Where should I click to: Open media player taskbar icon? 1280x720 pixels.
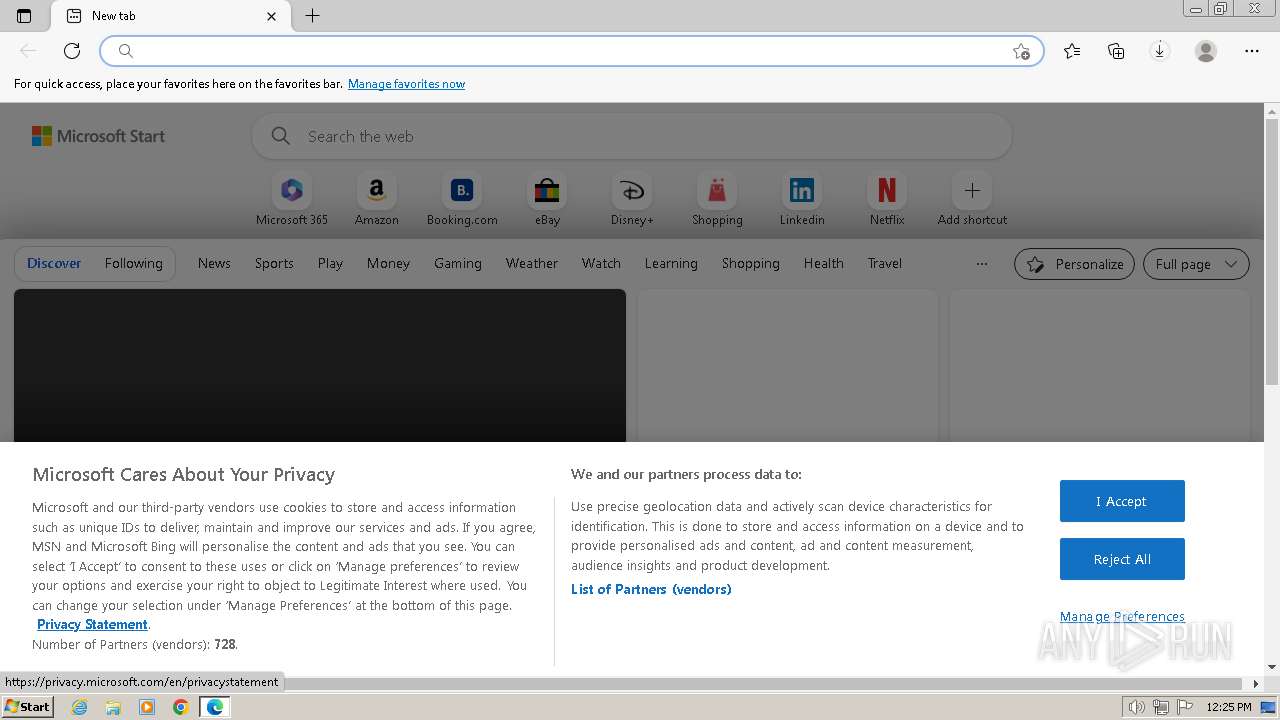tap(147, 707)
